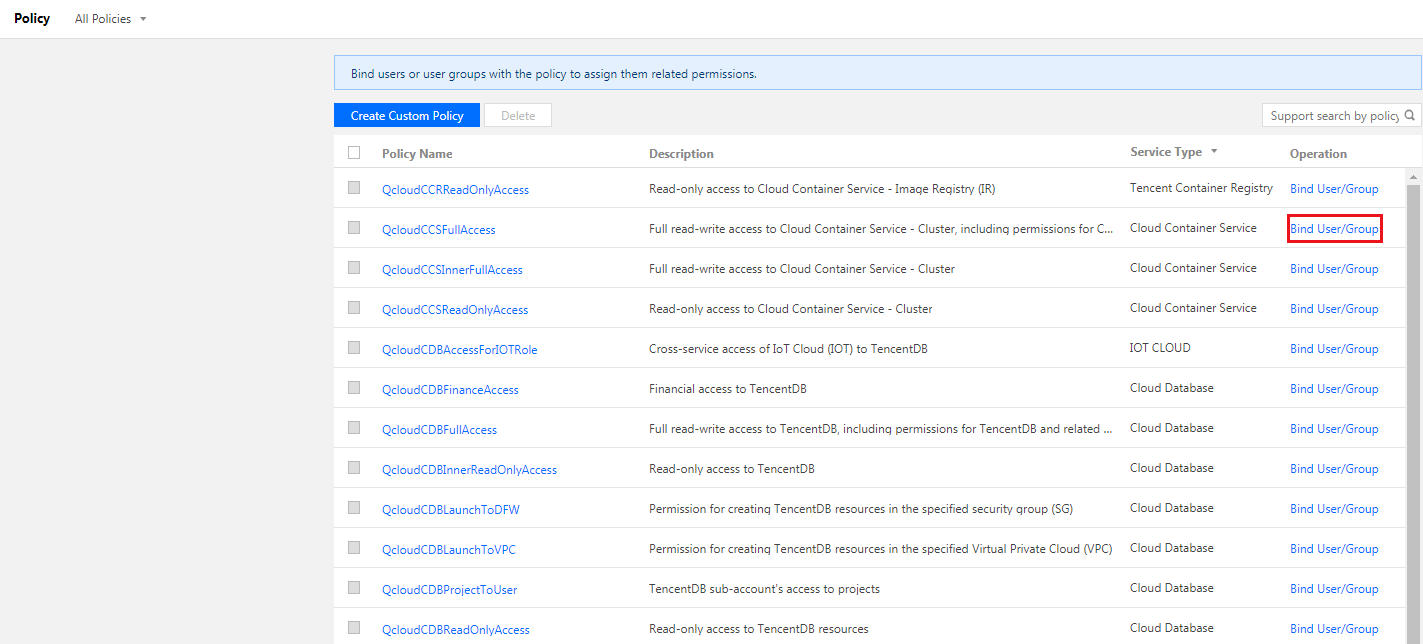Open the QcloudCDBFullAccess policy link
This screenshot has width=1423, height=644.
(439, 430)
